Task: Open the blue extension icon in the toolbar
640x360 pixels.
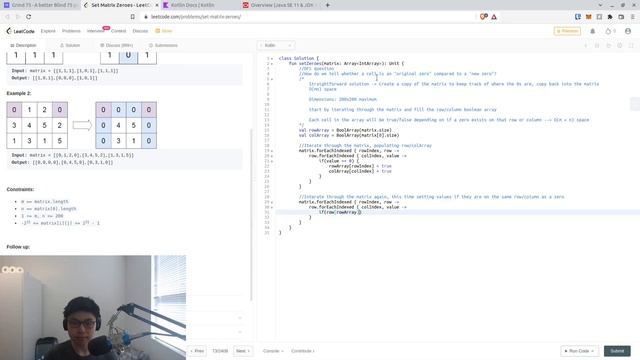Action: pos(578,17)
